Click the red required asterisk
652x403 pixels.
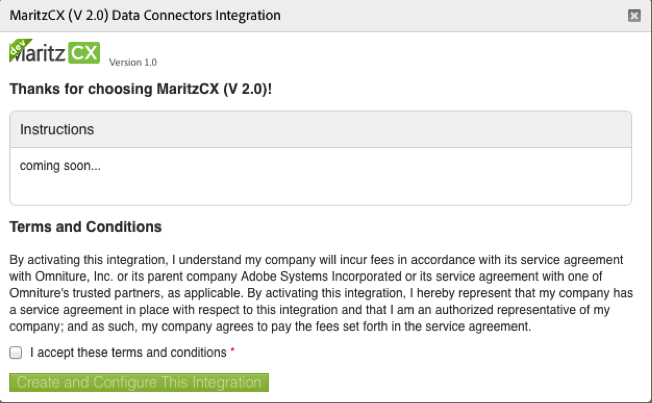232,350
